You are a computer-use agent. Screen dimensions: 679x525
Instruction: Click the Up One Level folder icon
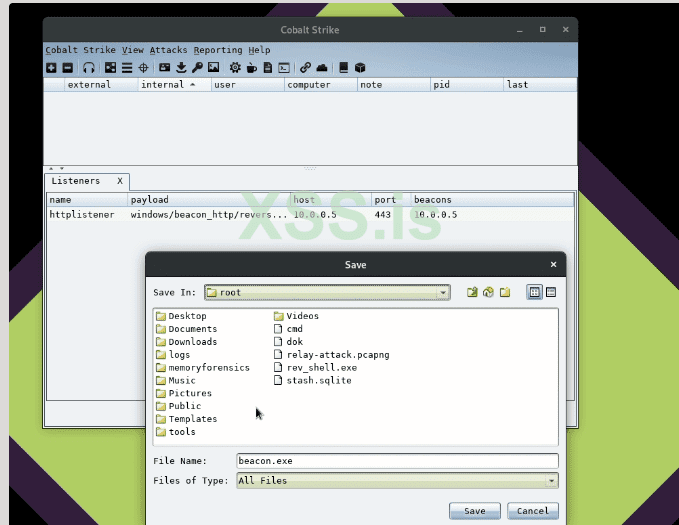coord(472,292)
